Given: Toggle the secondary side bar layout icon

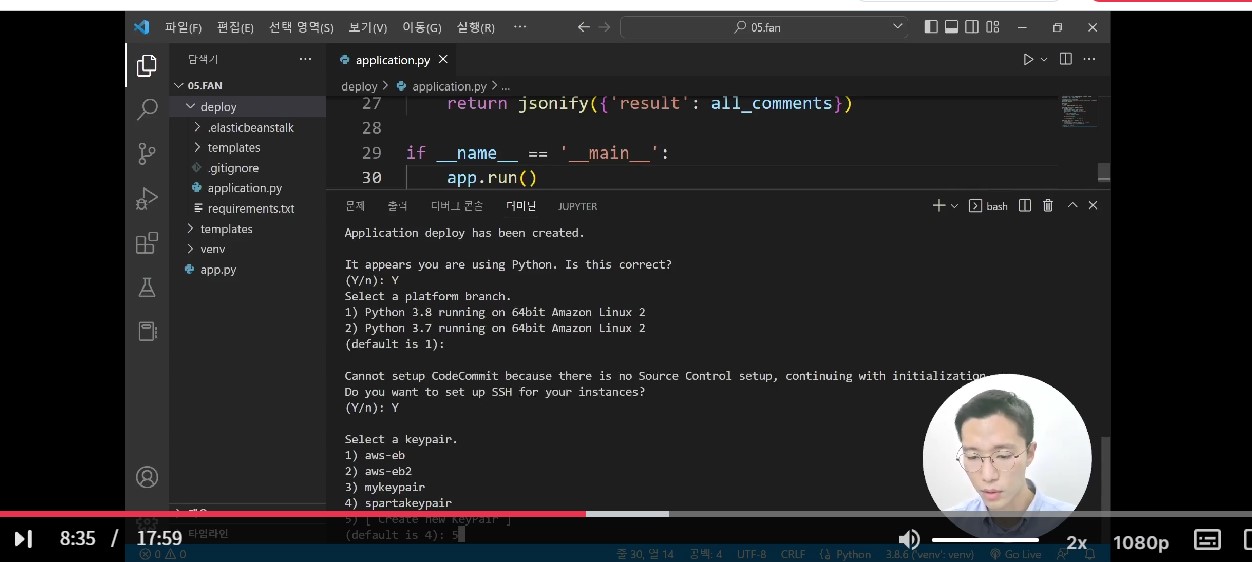Looking at the screenshot, I should point(972,27).
